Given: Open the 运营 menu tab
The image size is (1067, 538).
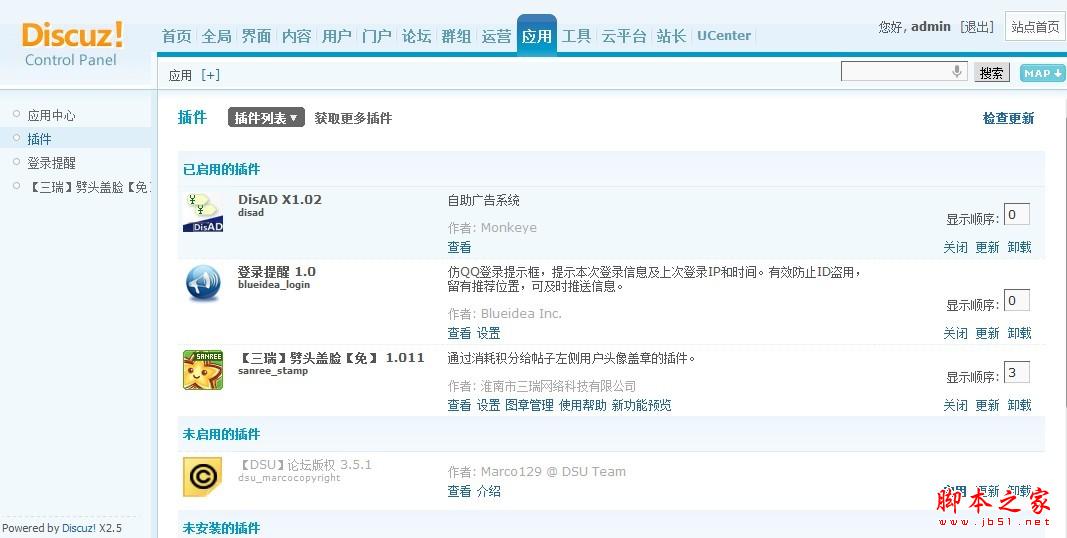Looking at the screenshot, I should pyautogui.click(x=497, y=36).
